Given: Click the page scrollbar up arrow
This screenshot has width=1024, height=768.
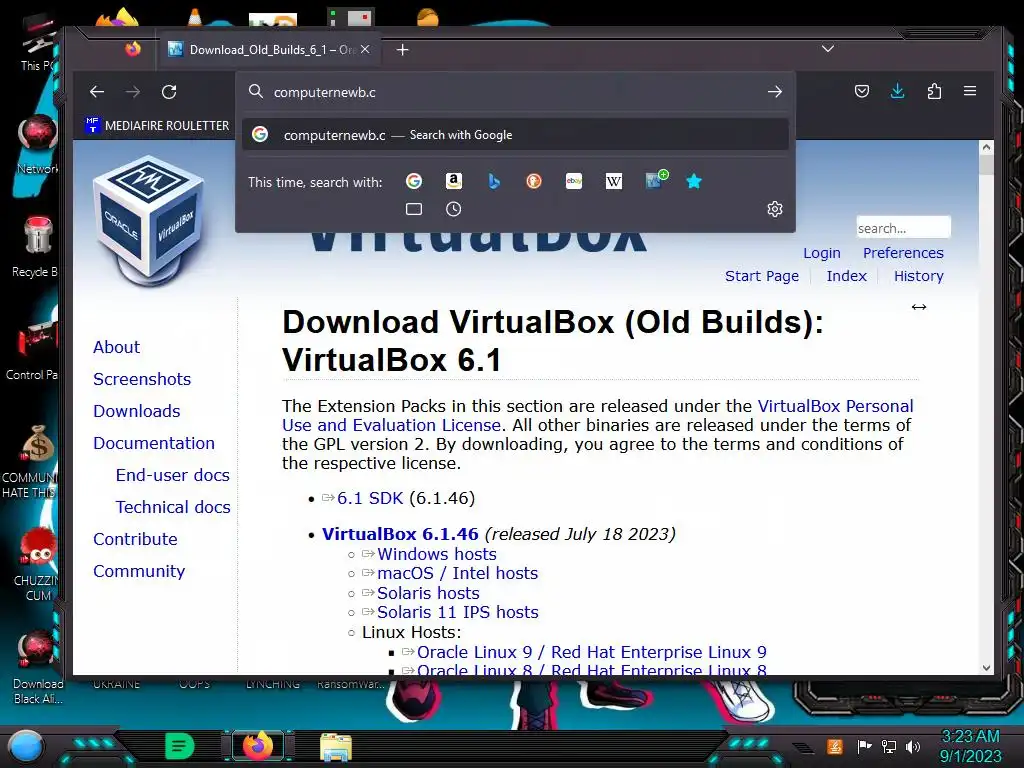Looking at the screenshot, I should [x=986, y=148].
